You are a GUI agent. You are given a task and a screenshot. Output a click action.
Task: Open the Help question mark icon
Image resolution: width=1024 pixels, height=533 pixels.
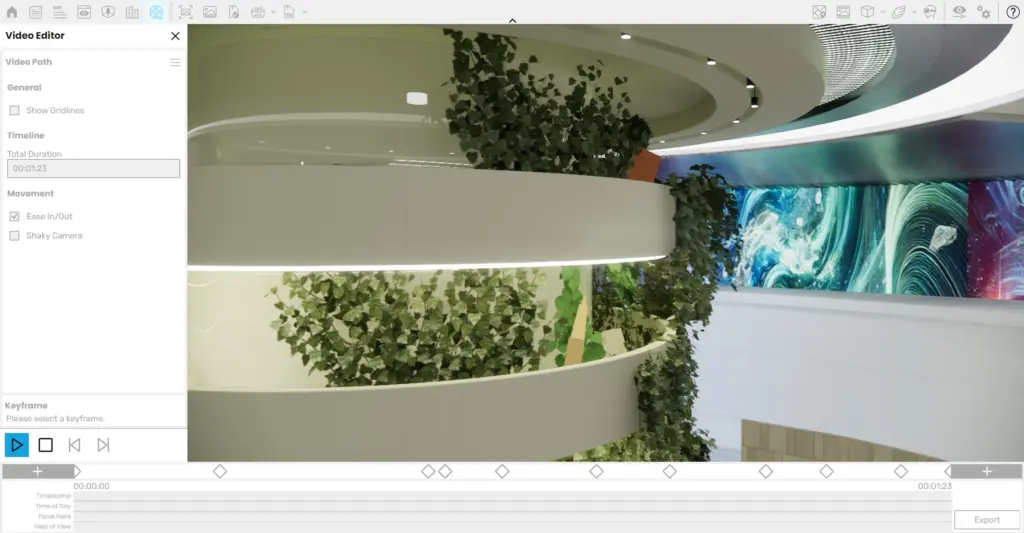tap(1012, 12)
